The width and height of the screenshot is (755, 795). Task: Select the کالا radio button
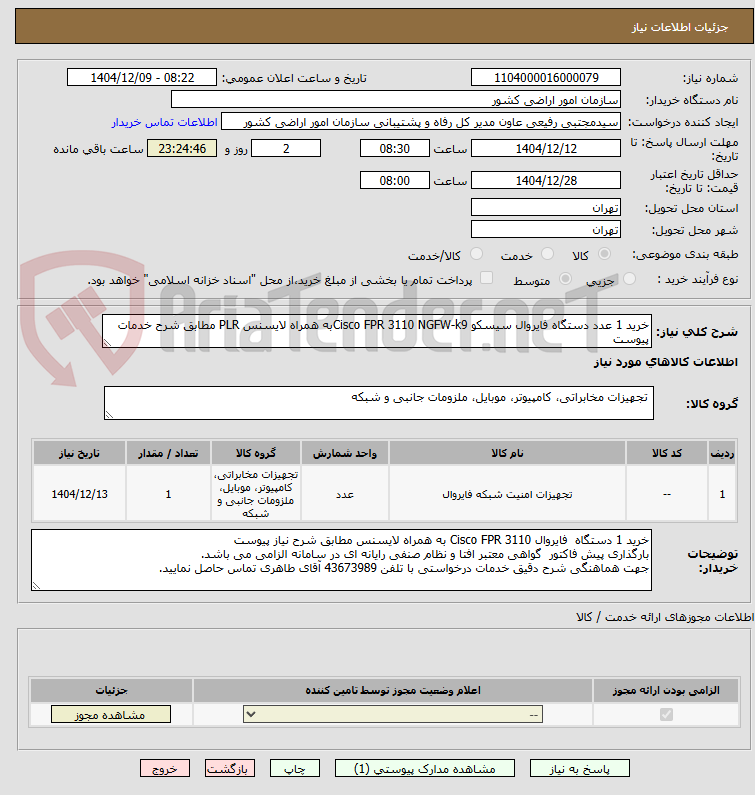[604, 254]
